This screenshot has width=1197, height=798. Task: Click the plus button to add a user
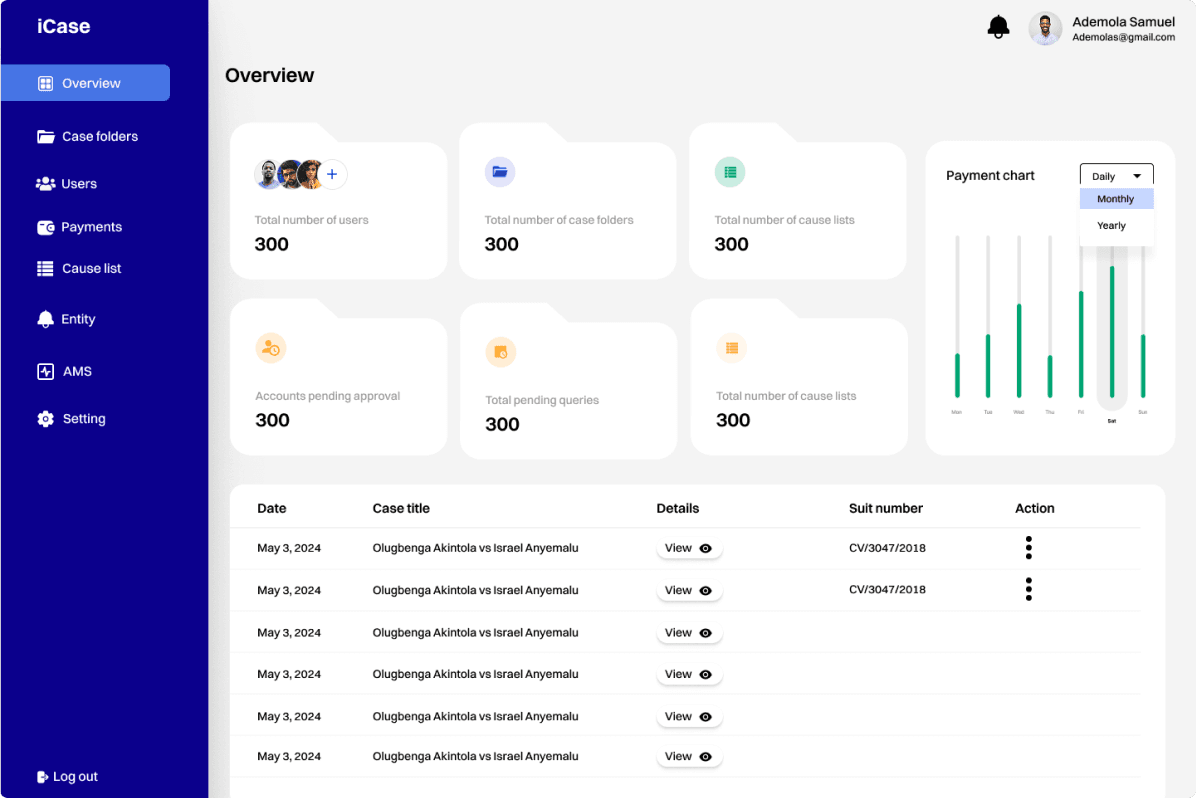click(x=331, y=174)
